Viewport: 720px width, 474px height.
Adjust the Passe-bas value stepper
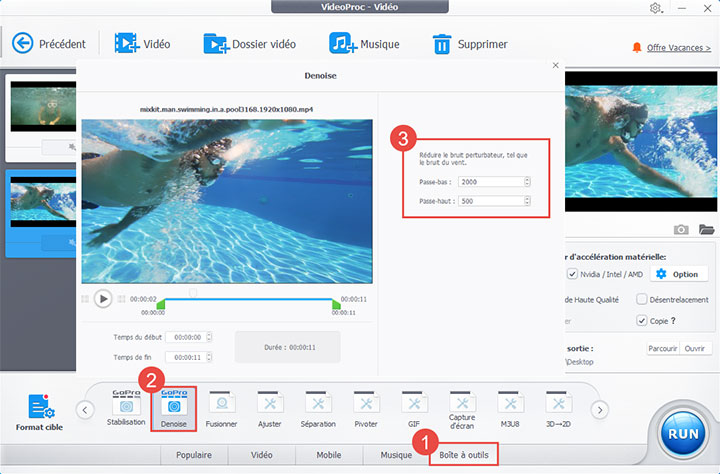coord(526,181)
